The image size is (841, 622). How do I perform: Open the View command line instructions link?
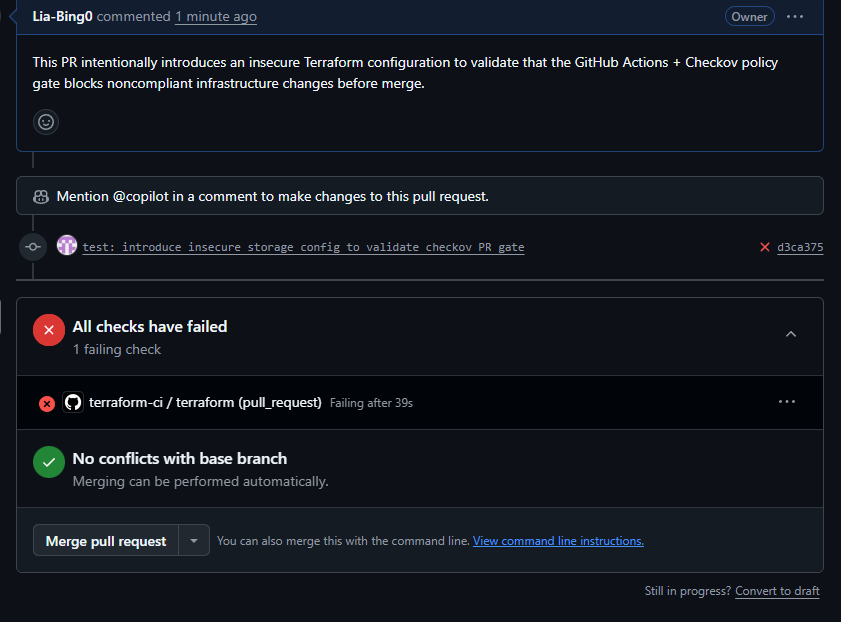click(x=558, y=541)
